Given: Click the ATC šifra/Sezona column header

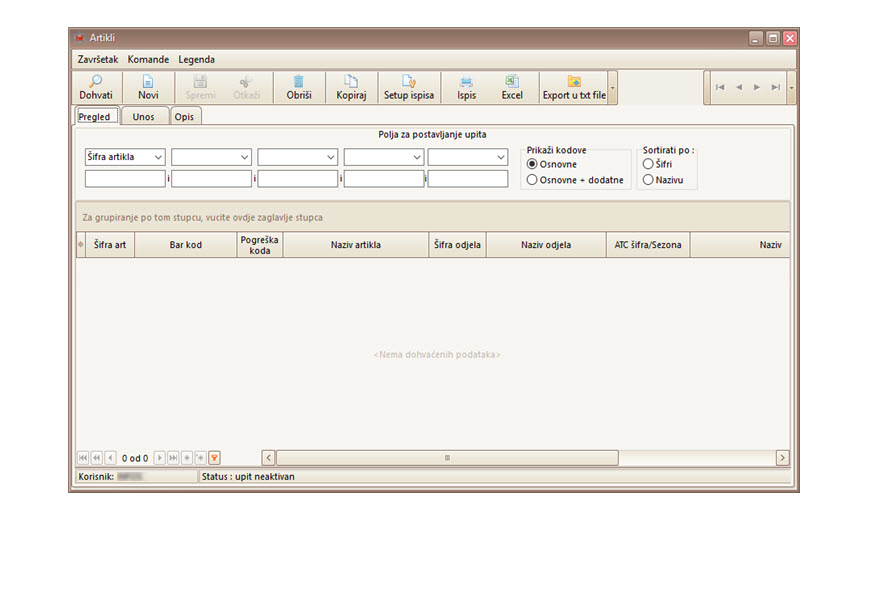Looking at the screenshot, I should (x=648, y=245).
